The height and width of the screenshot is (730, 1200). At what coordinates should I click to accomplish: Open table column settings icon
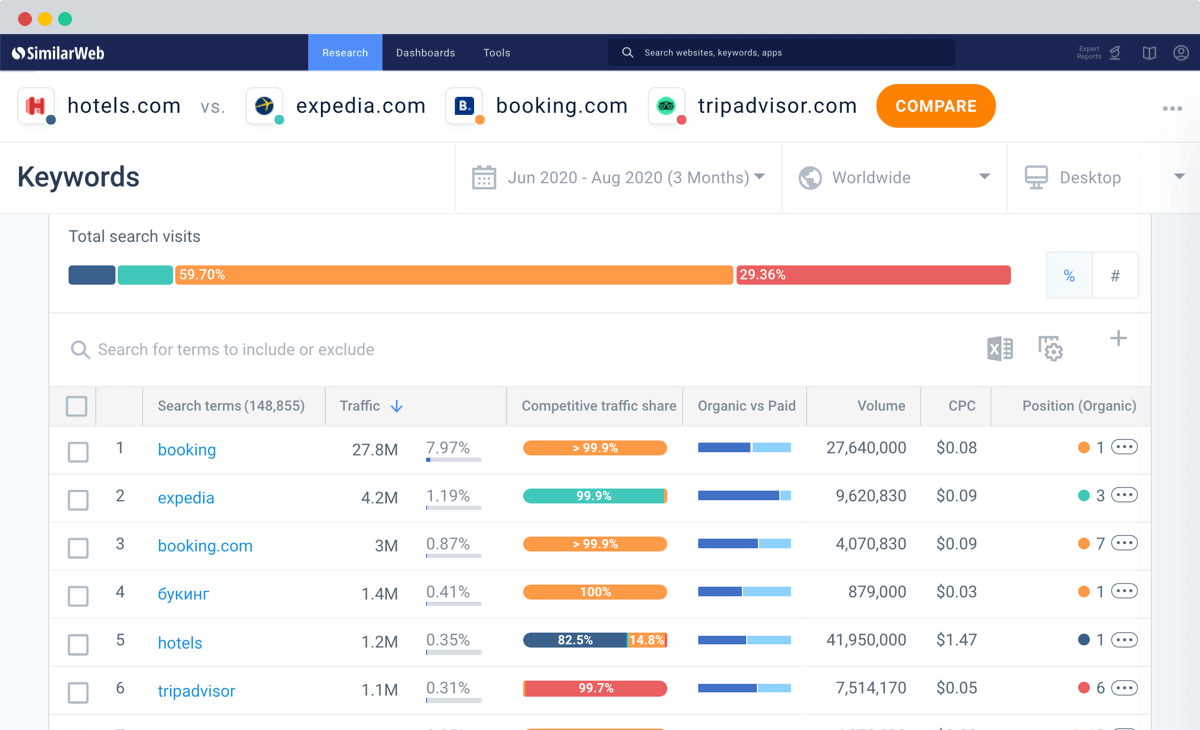(1050, 348)
